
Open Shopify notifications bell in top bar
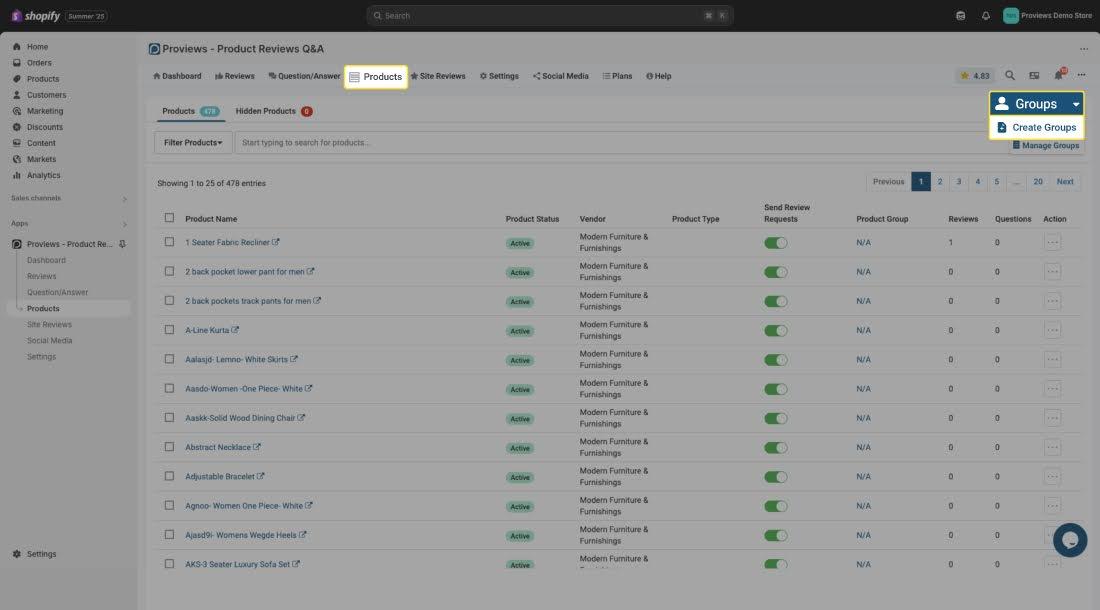pos(985,16)
